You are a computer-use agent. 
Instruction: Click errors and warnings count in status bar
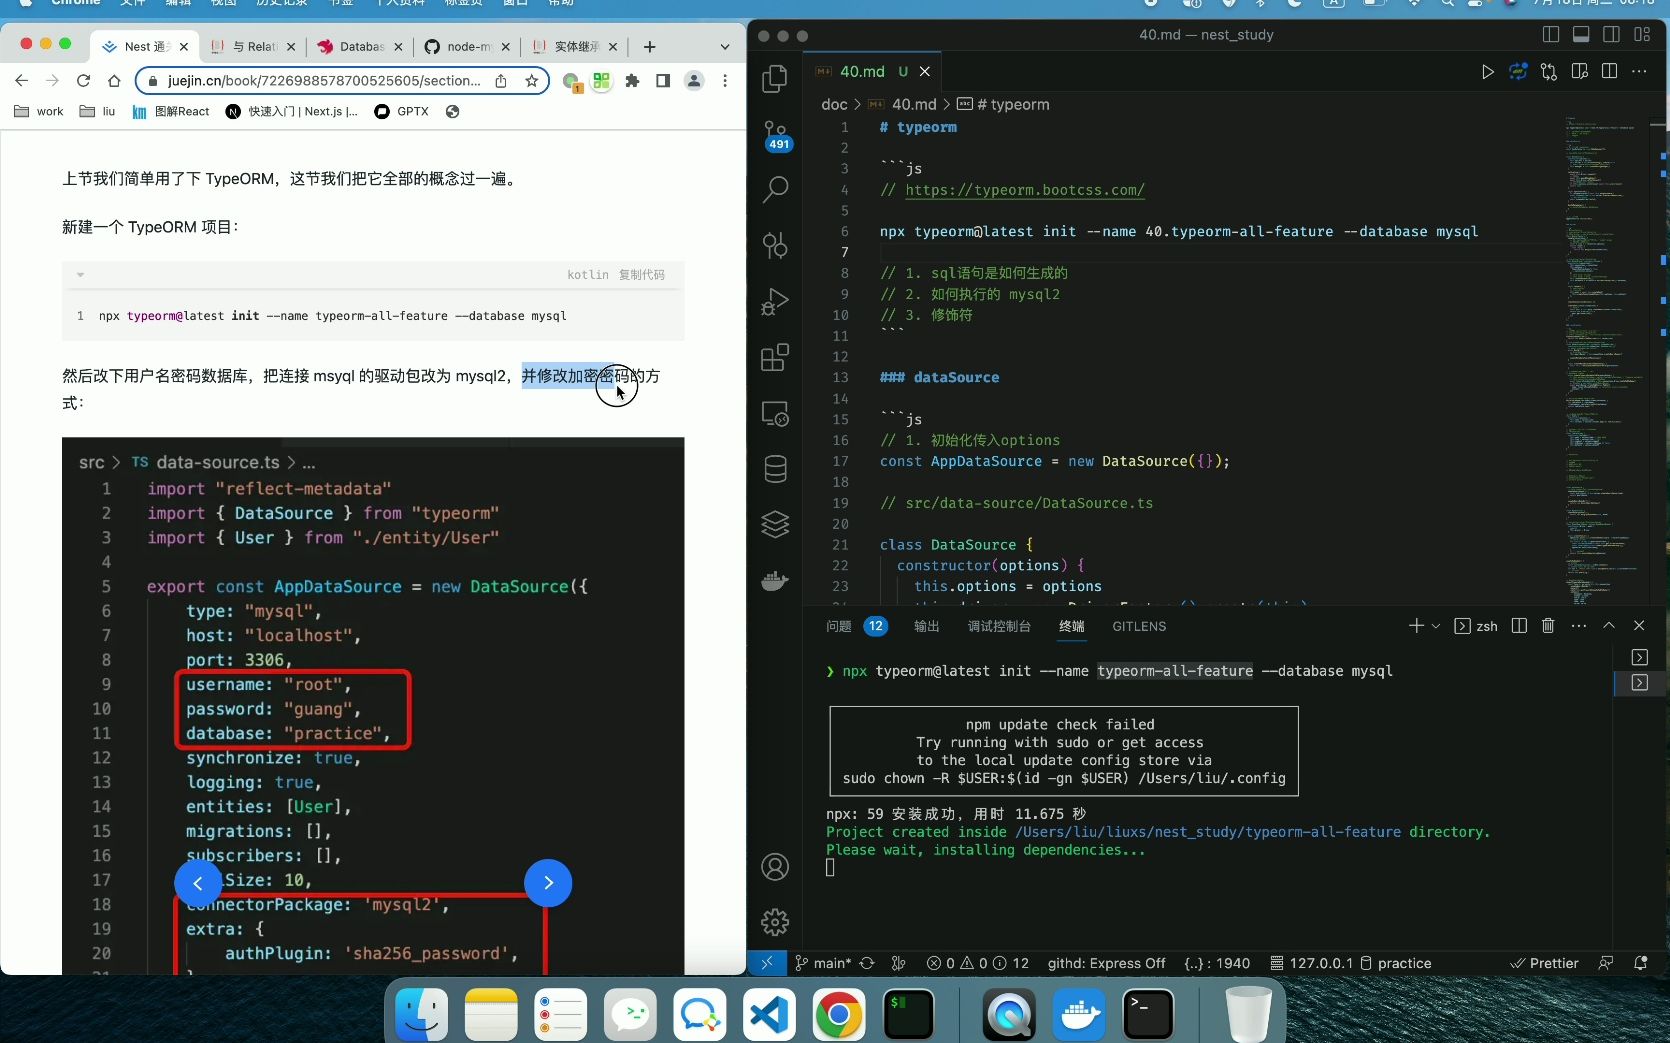click(x=977, y=963)
